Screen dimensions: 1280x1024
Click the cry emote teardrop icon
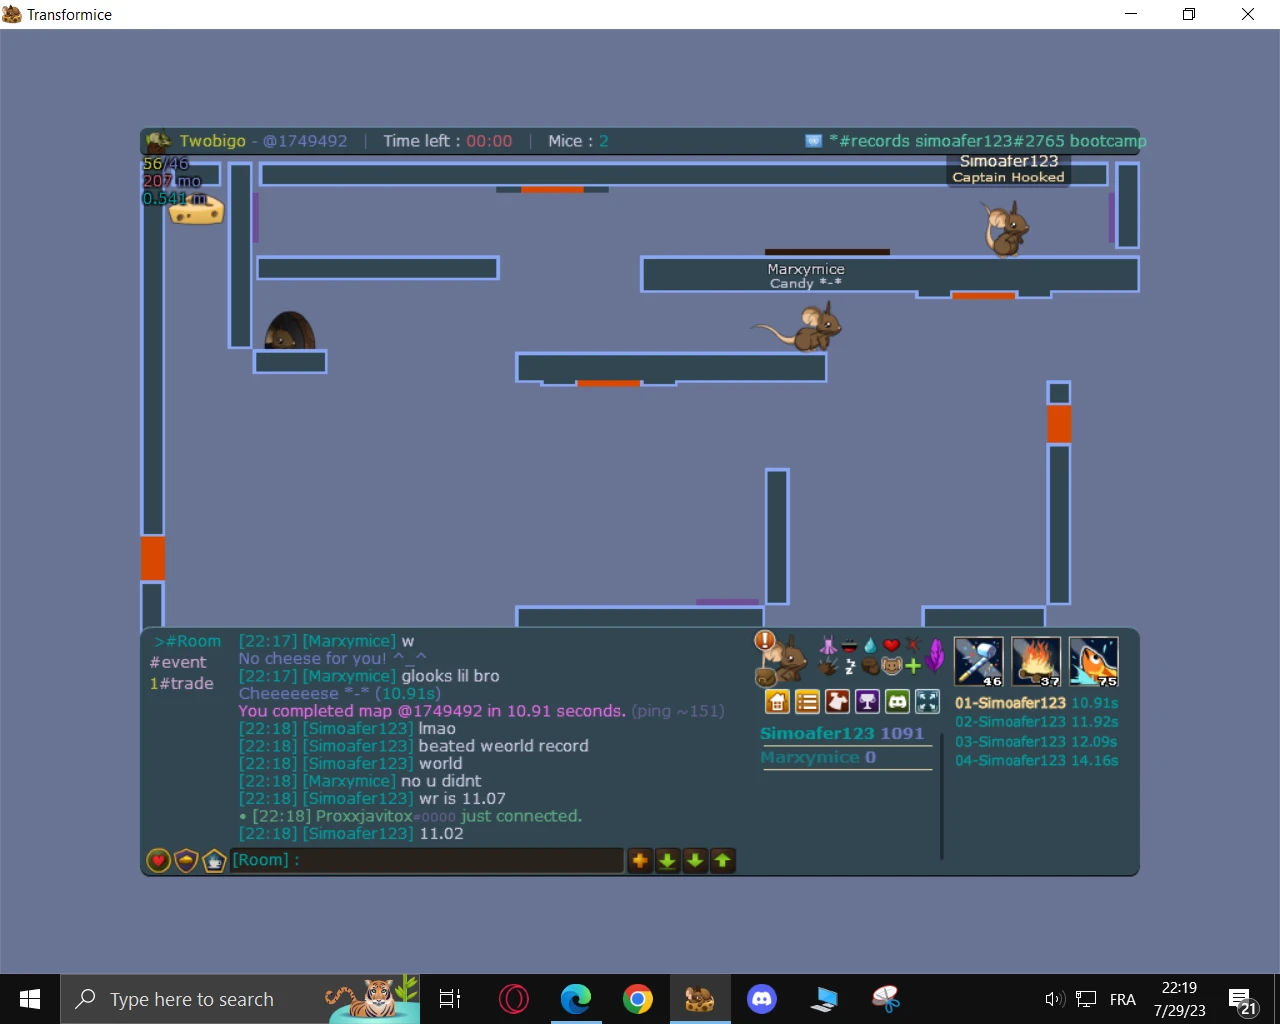(x=870, y=645)
